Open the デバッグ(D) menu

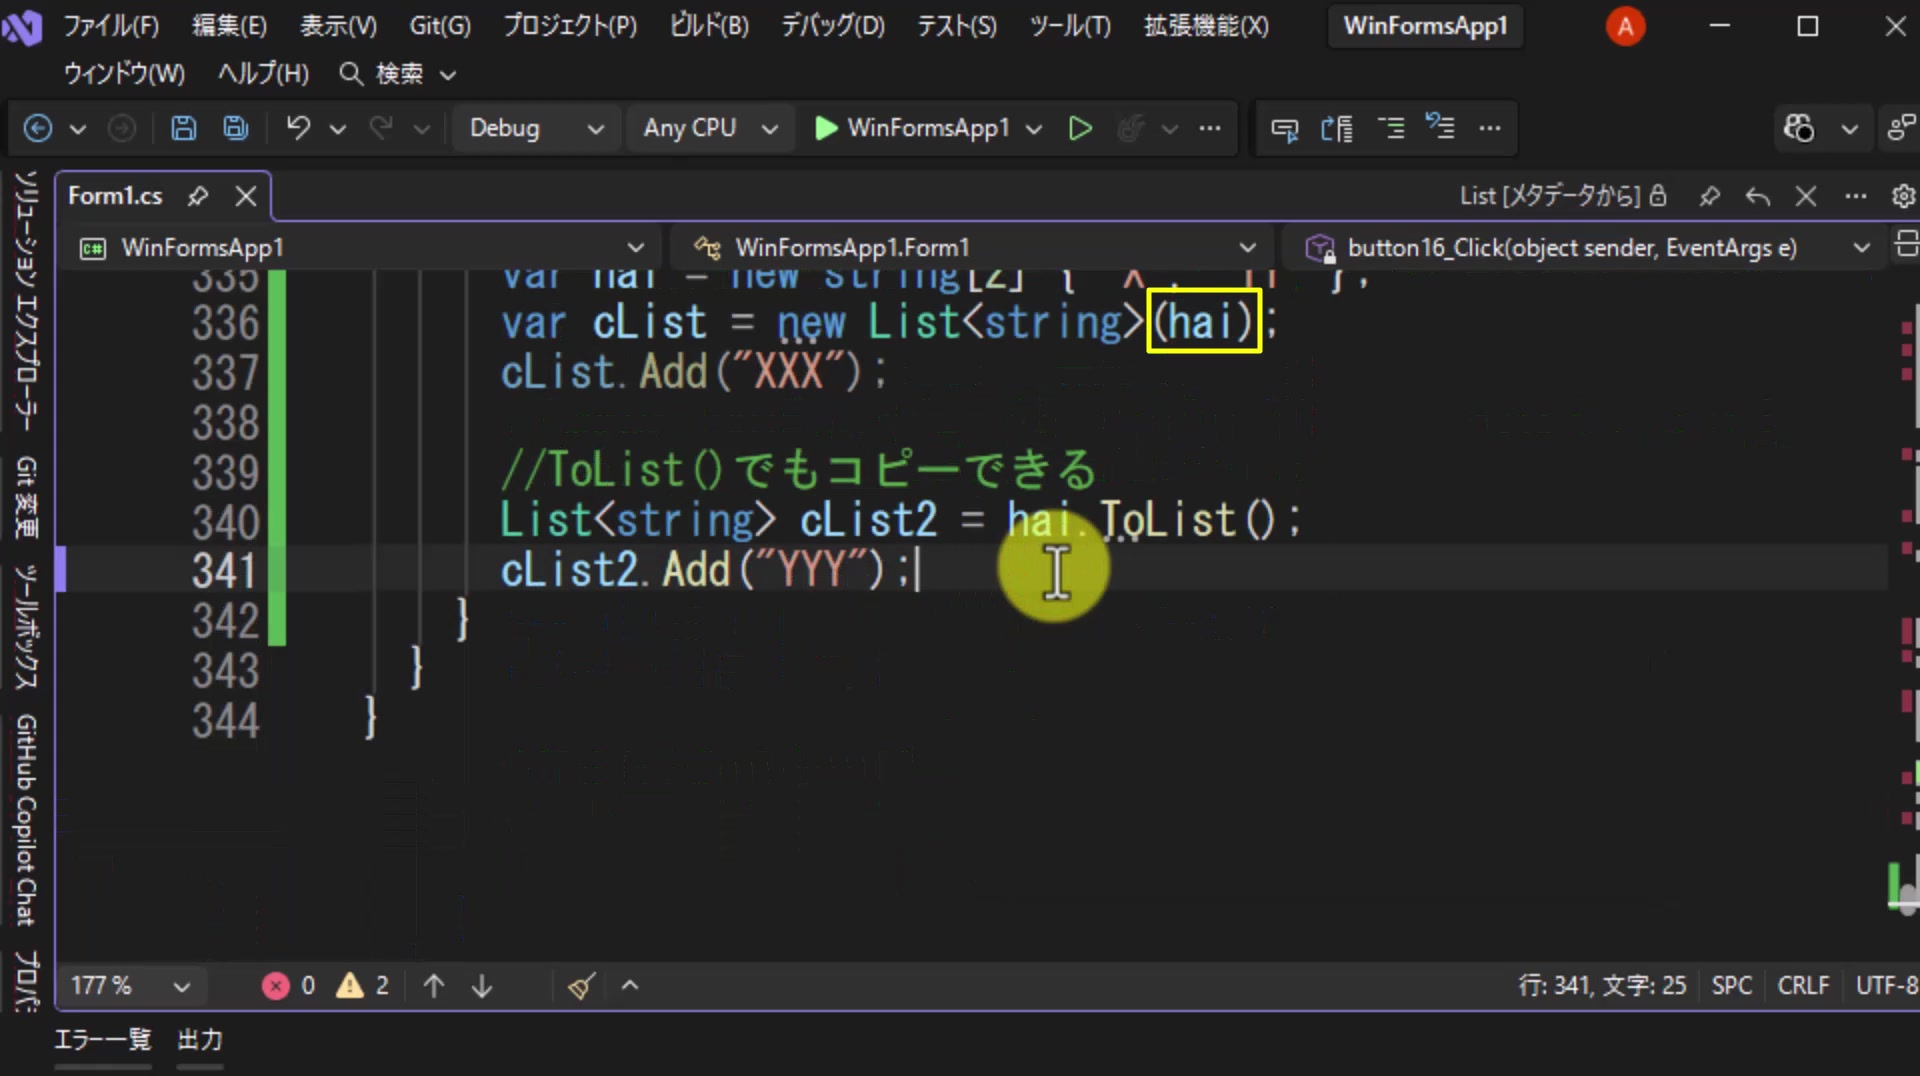click(x=833, y=26)
